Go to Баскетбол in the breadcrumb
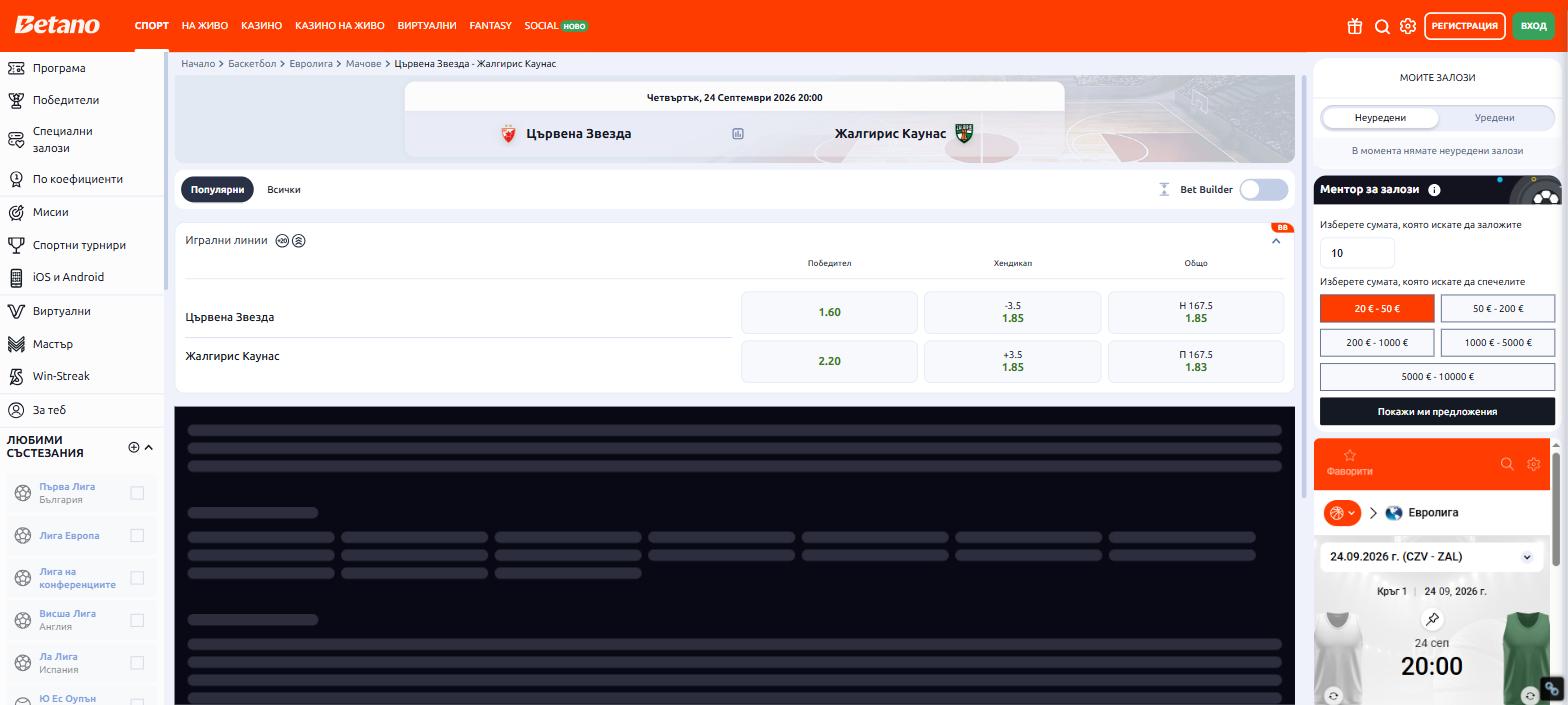The width and height of the screenshot is (1568, 705). click(x=252, y=64)
